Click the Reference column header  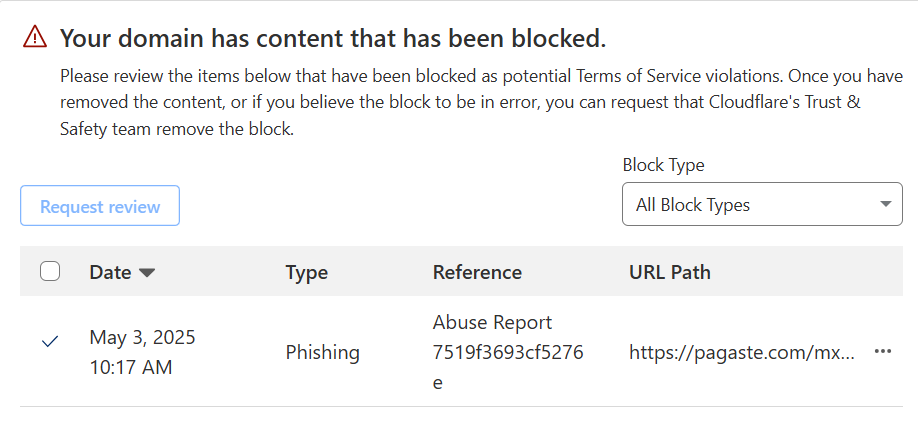477,272
